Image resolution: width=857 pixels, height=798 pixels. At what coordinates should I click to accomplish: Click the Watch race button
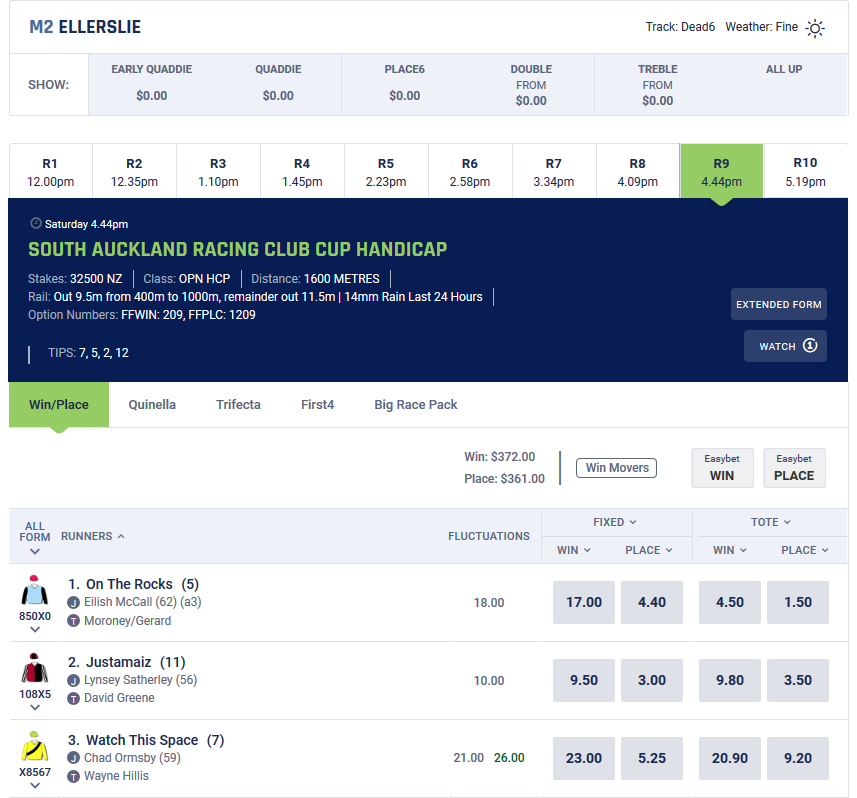tap(785, 346)
